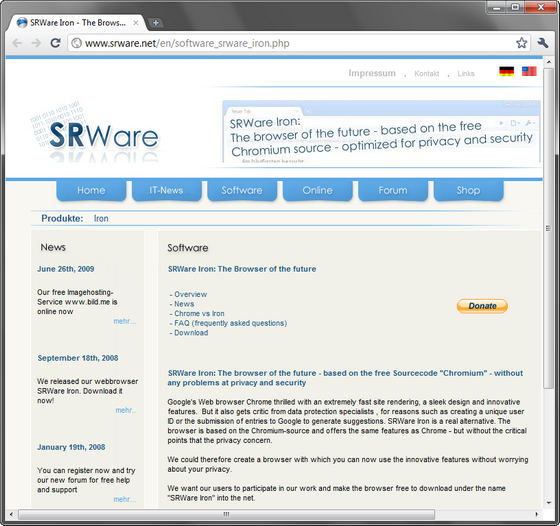Open the FAQ (frequently asked questions) link

(230, 323)
